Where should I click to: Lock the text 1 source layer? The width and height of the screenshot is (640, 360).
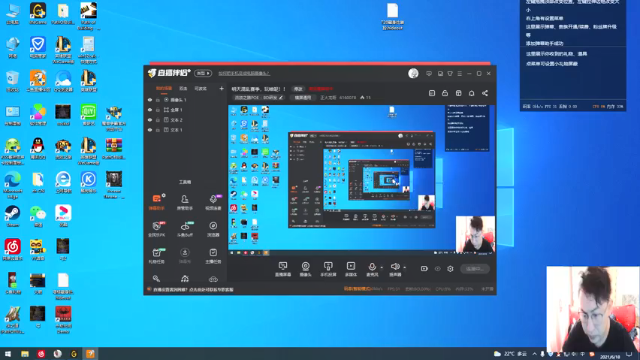(158, 130)
